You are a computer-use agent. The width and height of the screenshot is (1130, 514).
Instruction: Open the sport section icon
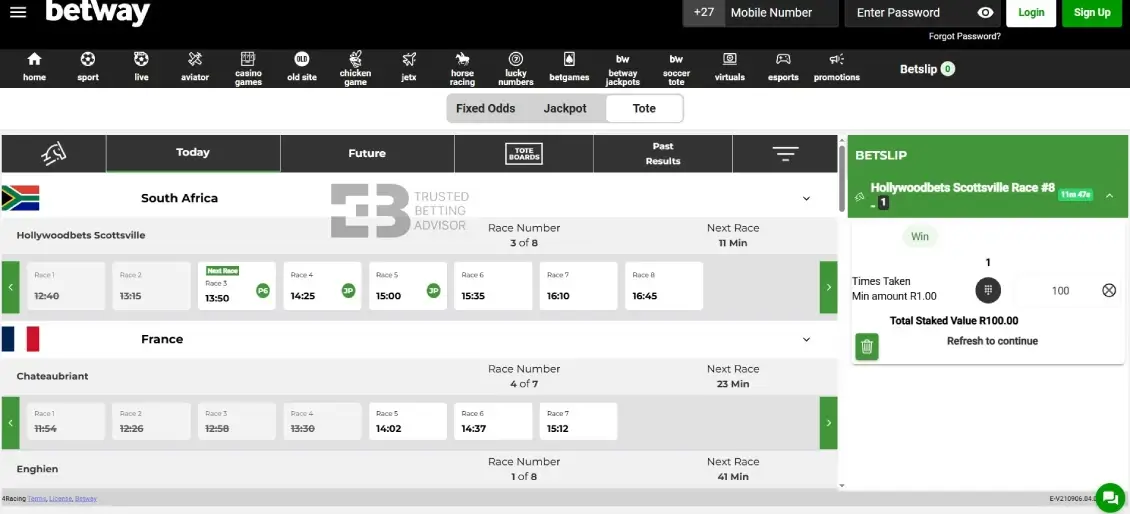(88, 59)
